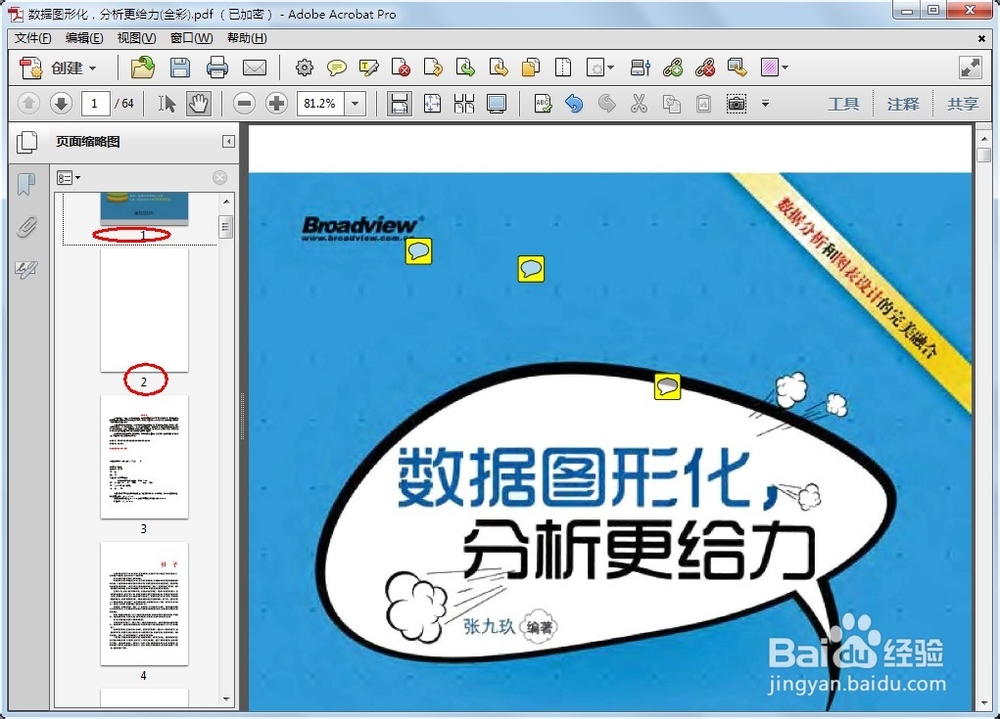Click the scissors cut icon
The height and width of the screenshot is (719, 1000).
638,103
